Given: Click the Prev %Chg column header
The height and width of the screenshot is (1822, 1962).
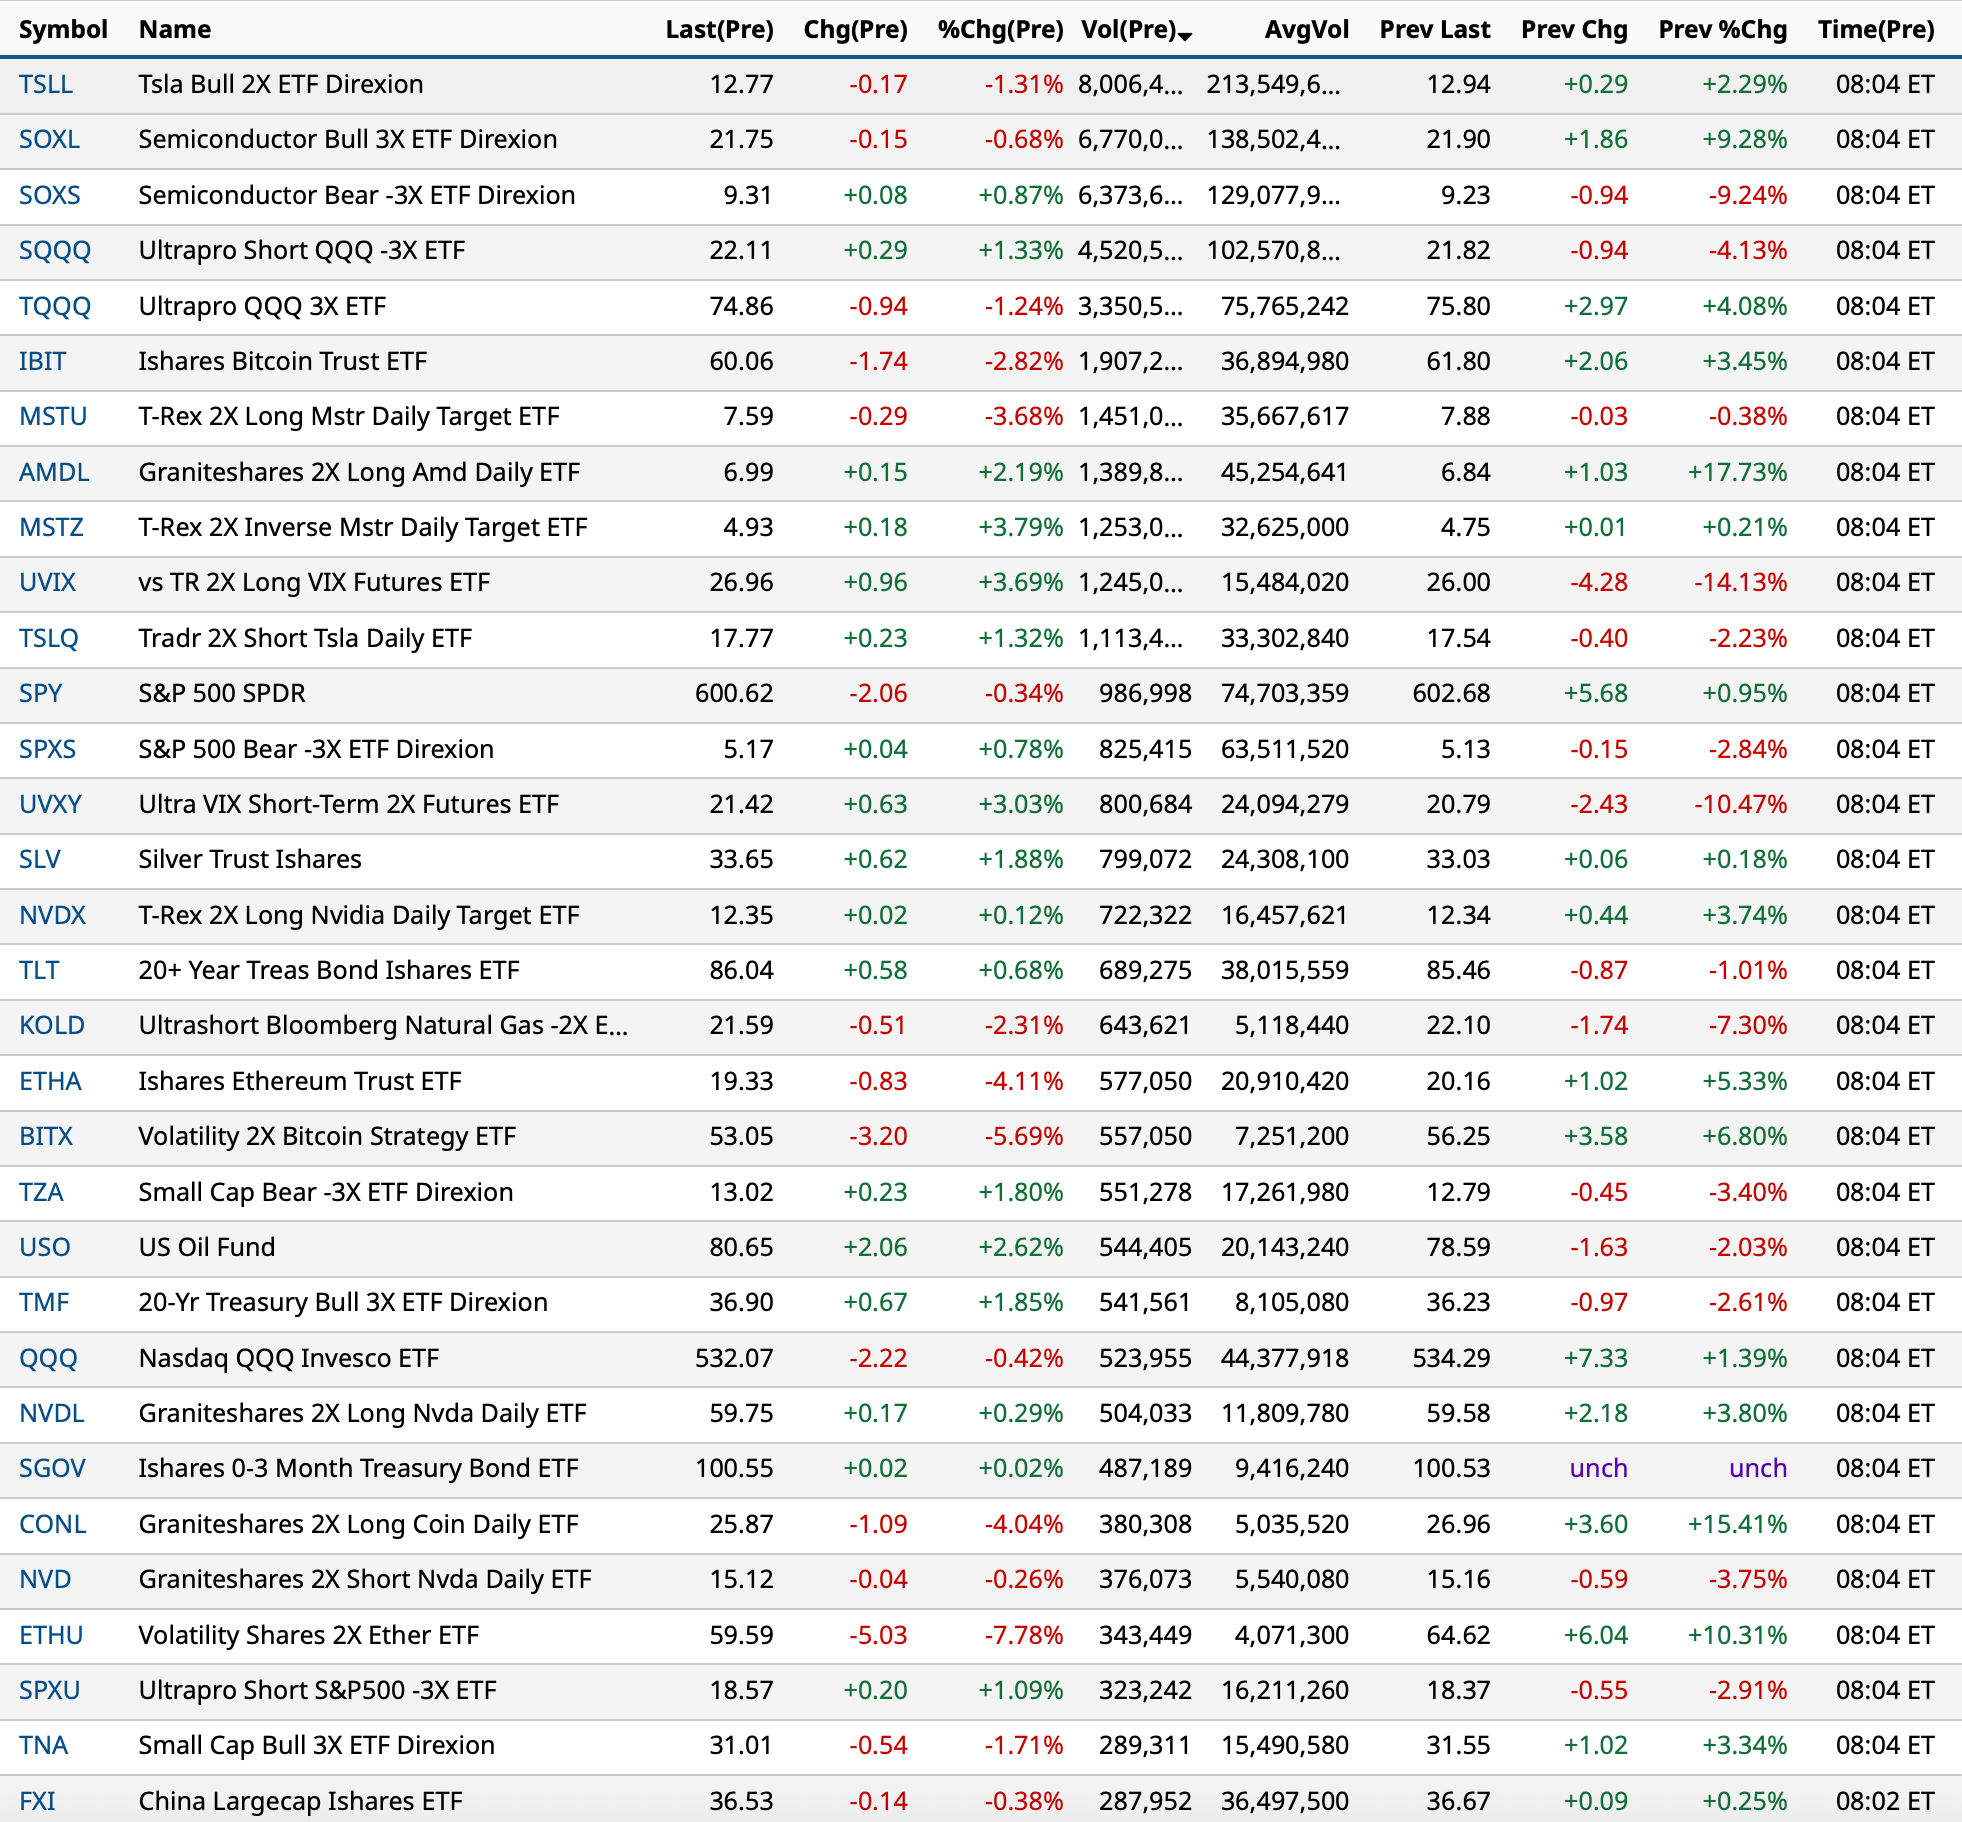Looking at the screenshot, I should click(1721, 30).
